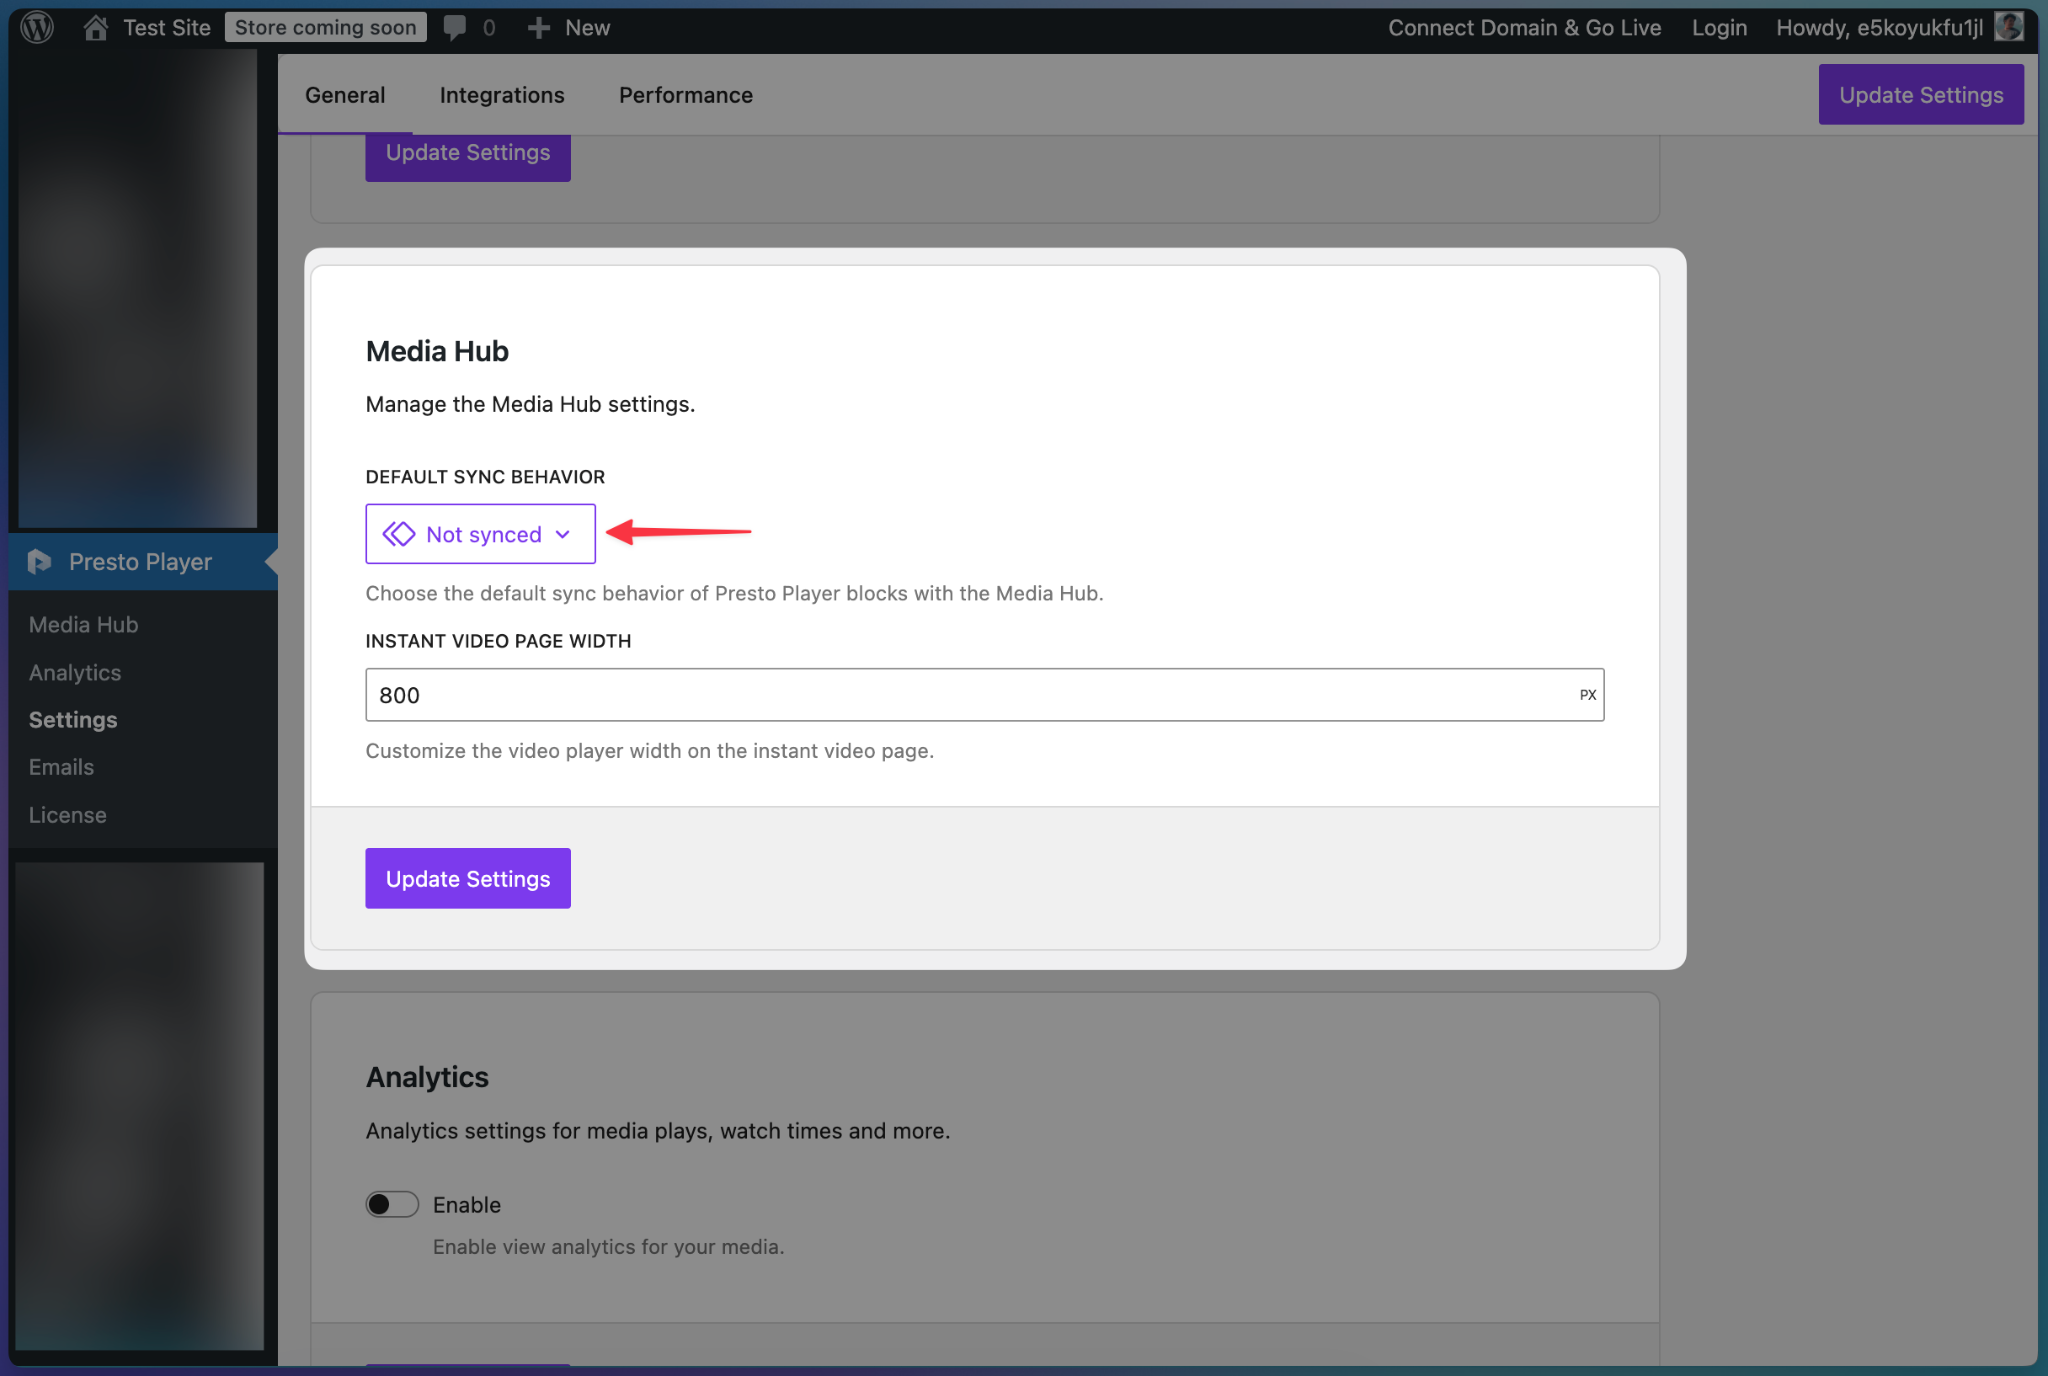Switch to the Performance tab

(685, 95)
